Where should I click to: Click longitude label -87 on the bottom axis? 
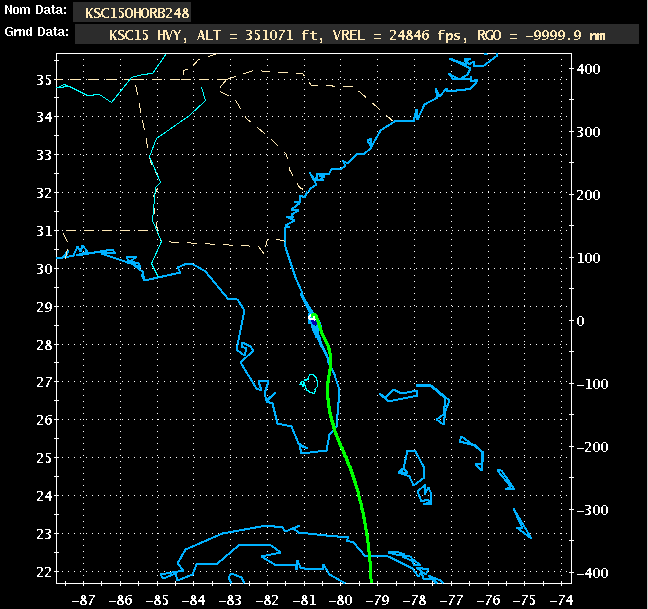[83, 600]
